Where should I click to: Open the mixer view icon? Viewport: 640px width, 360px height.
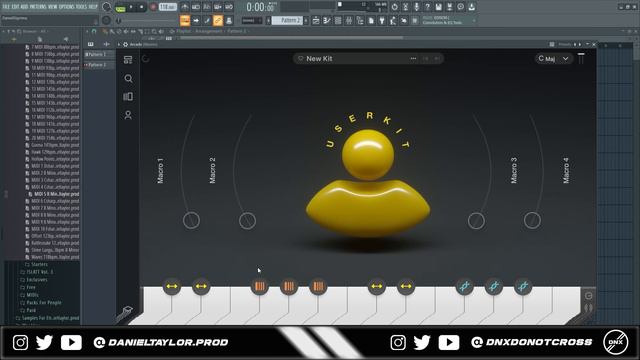[x=349, y=20]
